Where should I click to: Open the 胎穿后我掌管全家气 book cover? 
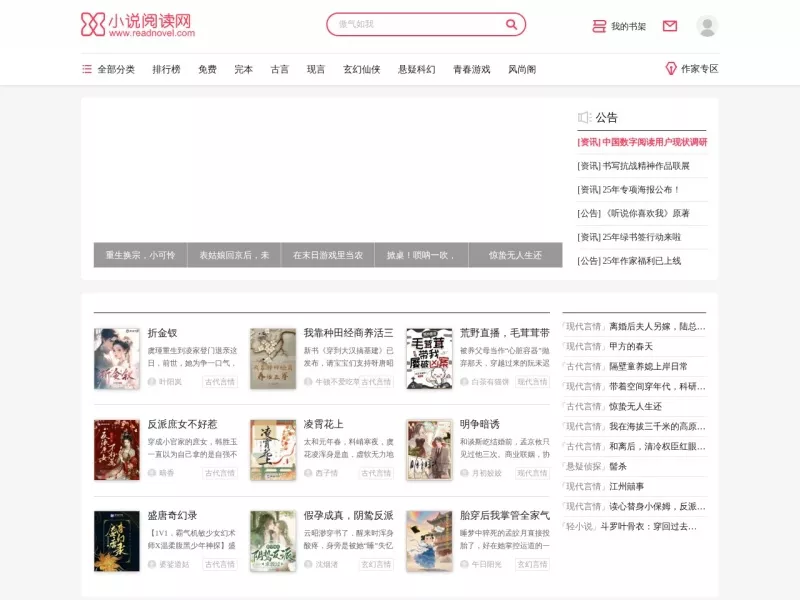429,541
